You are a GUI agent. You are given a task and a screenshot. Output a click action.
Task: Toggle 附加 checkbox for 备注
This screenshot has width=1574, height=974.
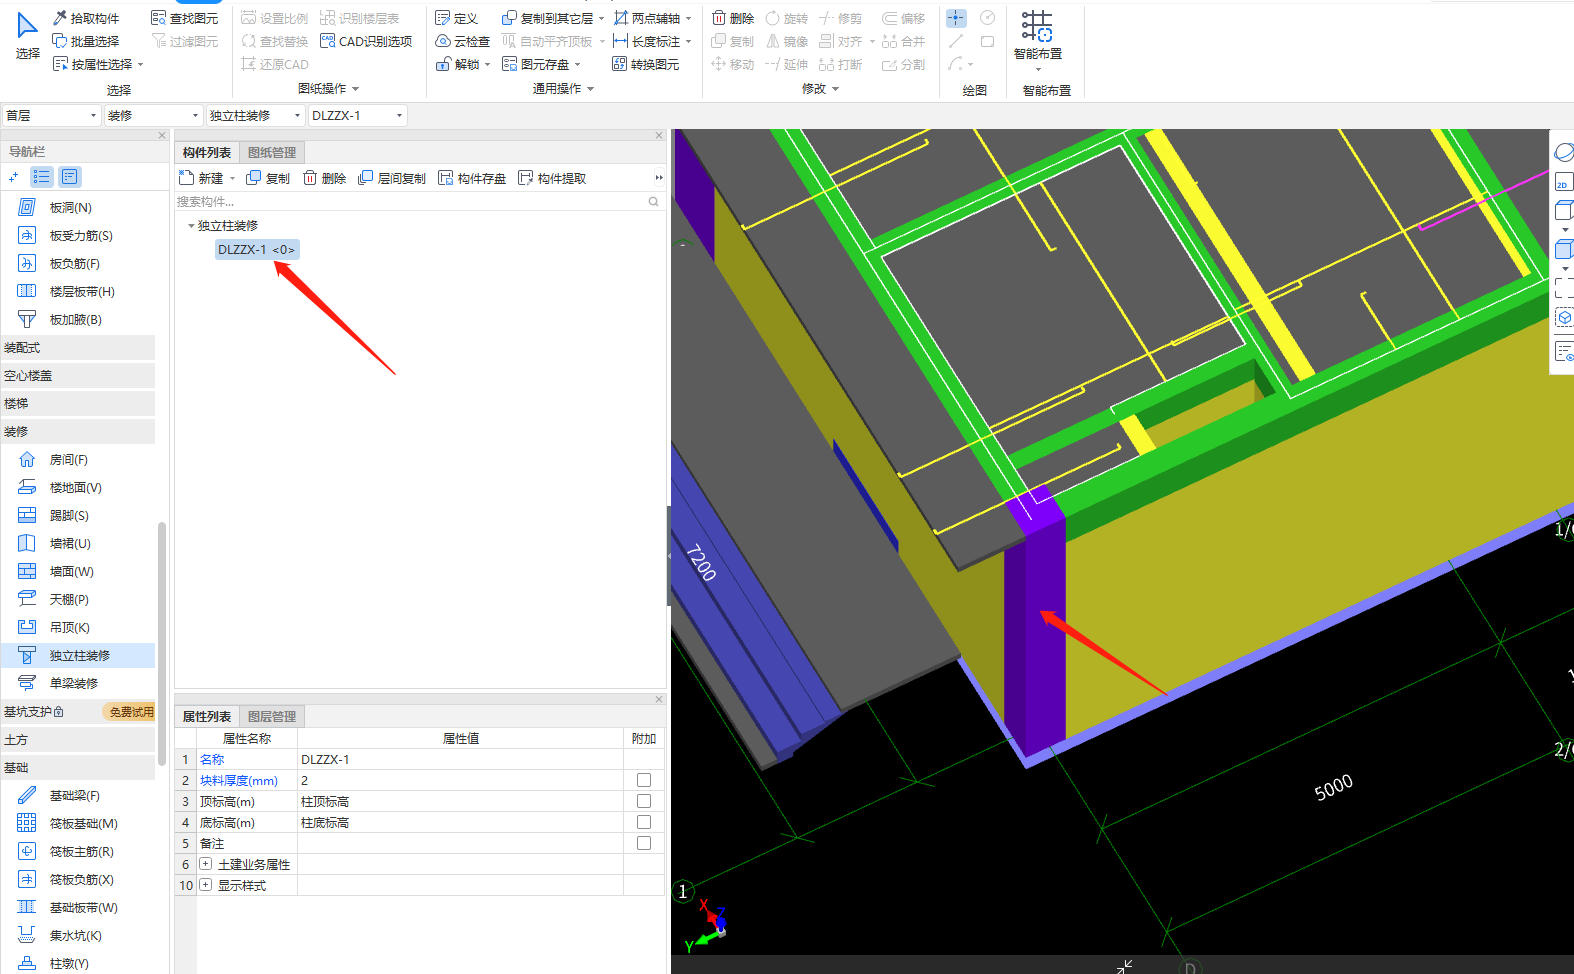point(644,843)
